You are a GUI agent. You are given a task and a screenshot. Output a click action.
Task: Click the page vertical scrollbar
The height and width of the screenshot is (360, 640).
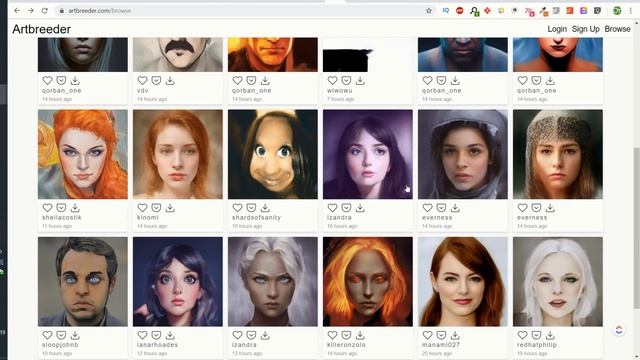point(636,228)
